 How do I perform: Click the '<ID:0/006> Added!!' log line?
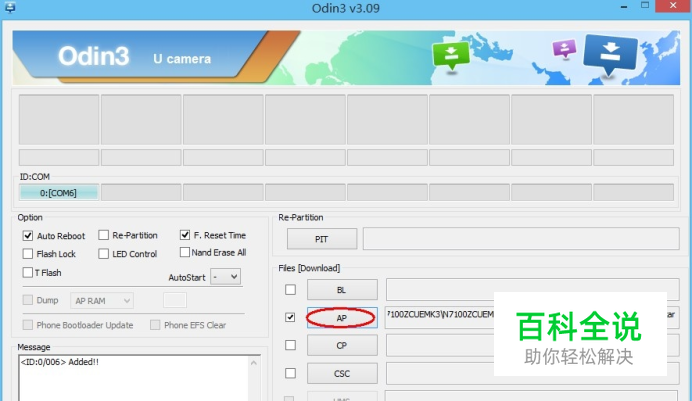click(x=60, y=362)
